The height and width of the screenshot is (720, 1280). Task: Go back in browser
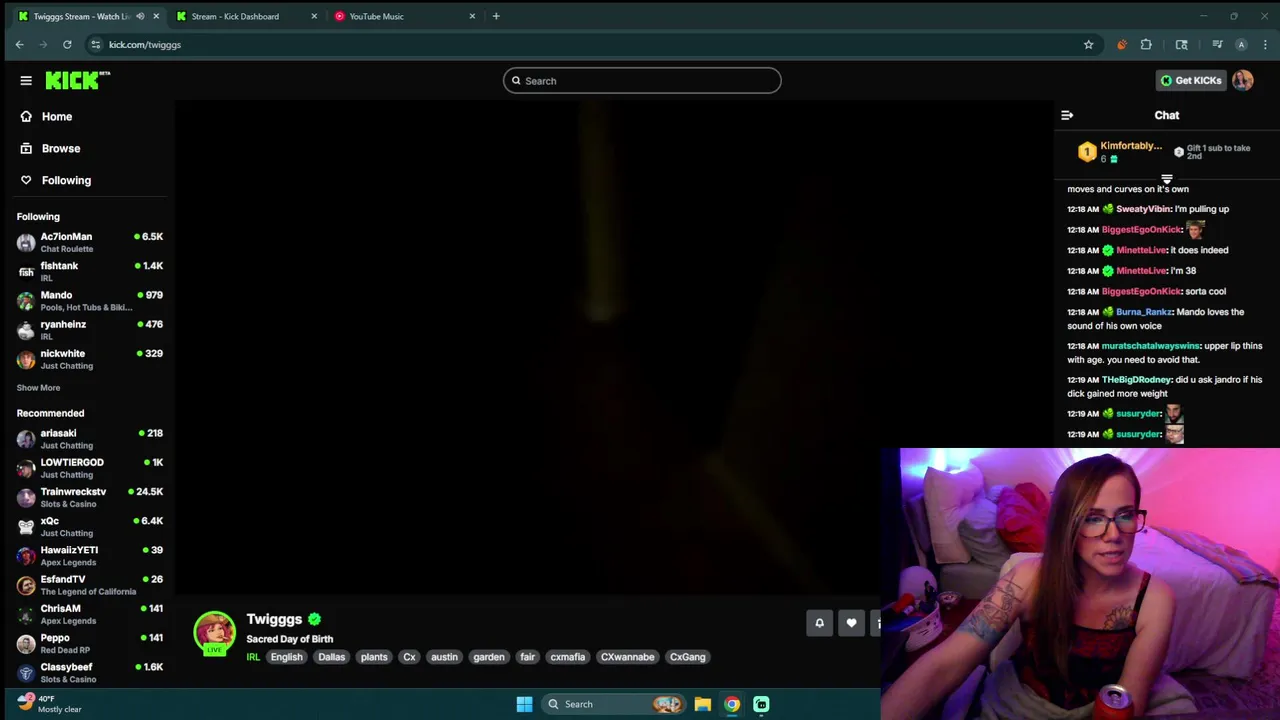tap(19, 45)
